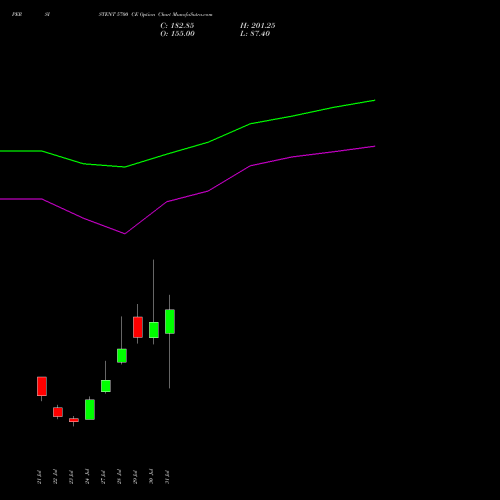Click the green candlestick for 28 Jul
The height and width of the screenshot is (500, 500).
(122, 355)
